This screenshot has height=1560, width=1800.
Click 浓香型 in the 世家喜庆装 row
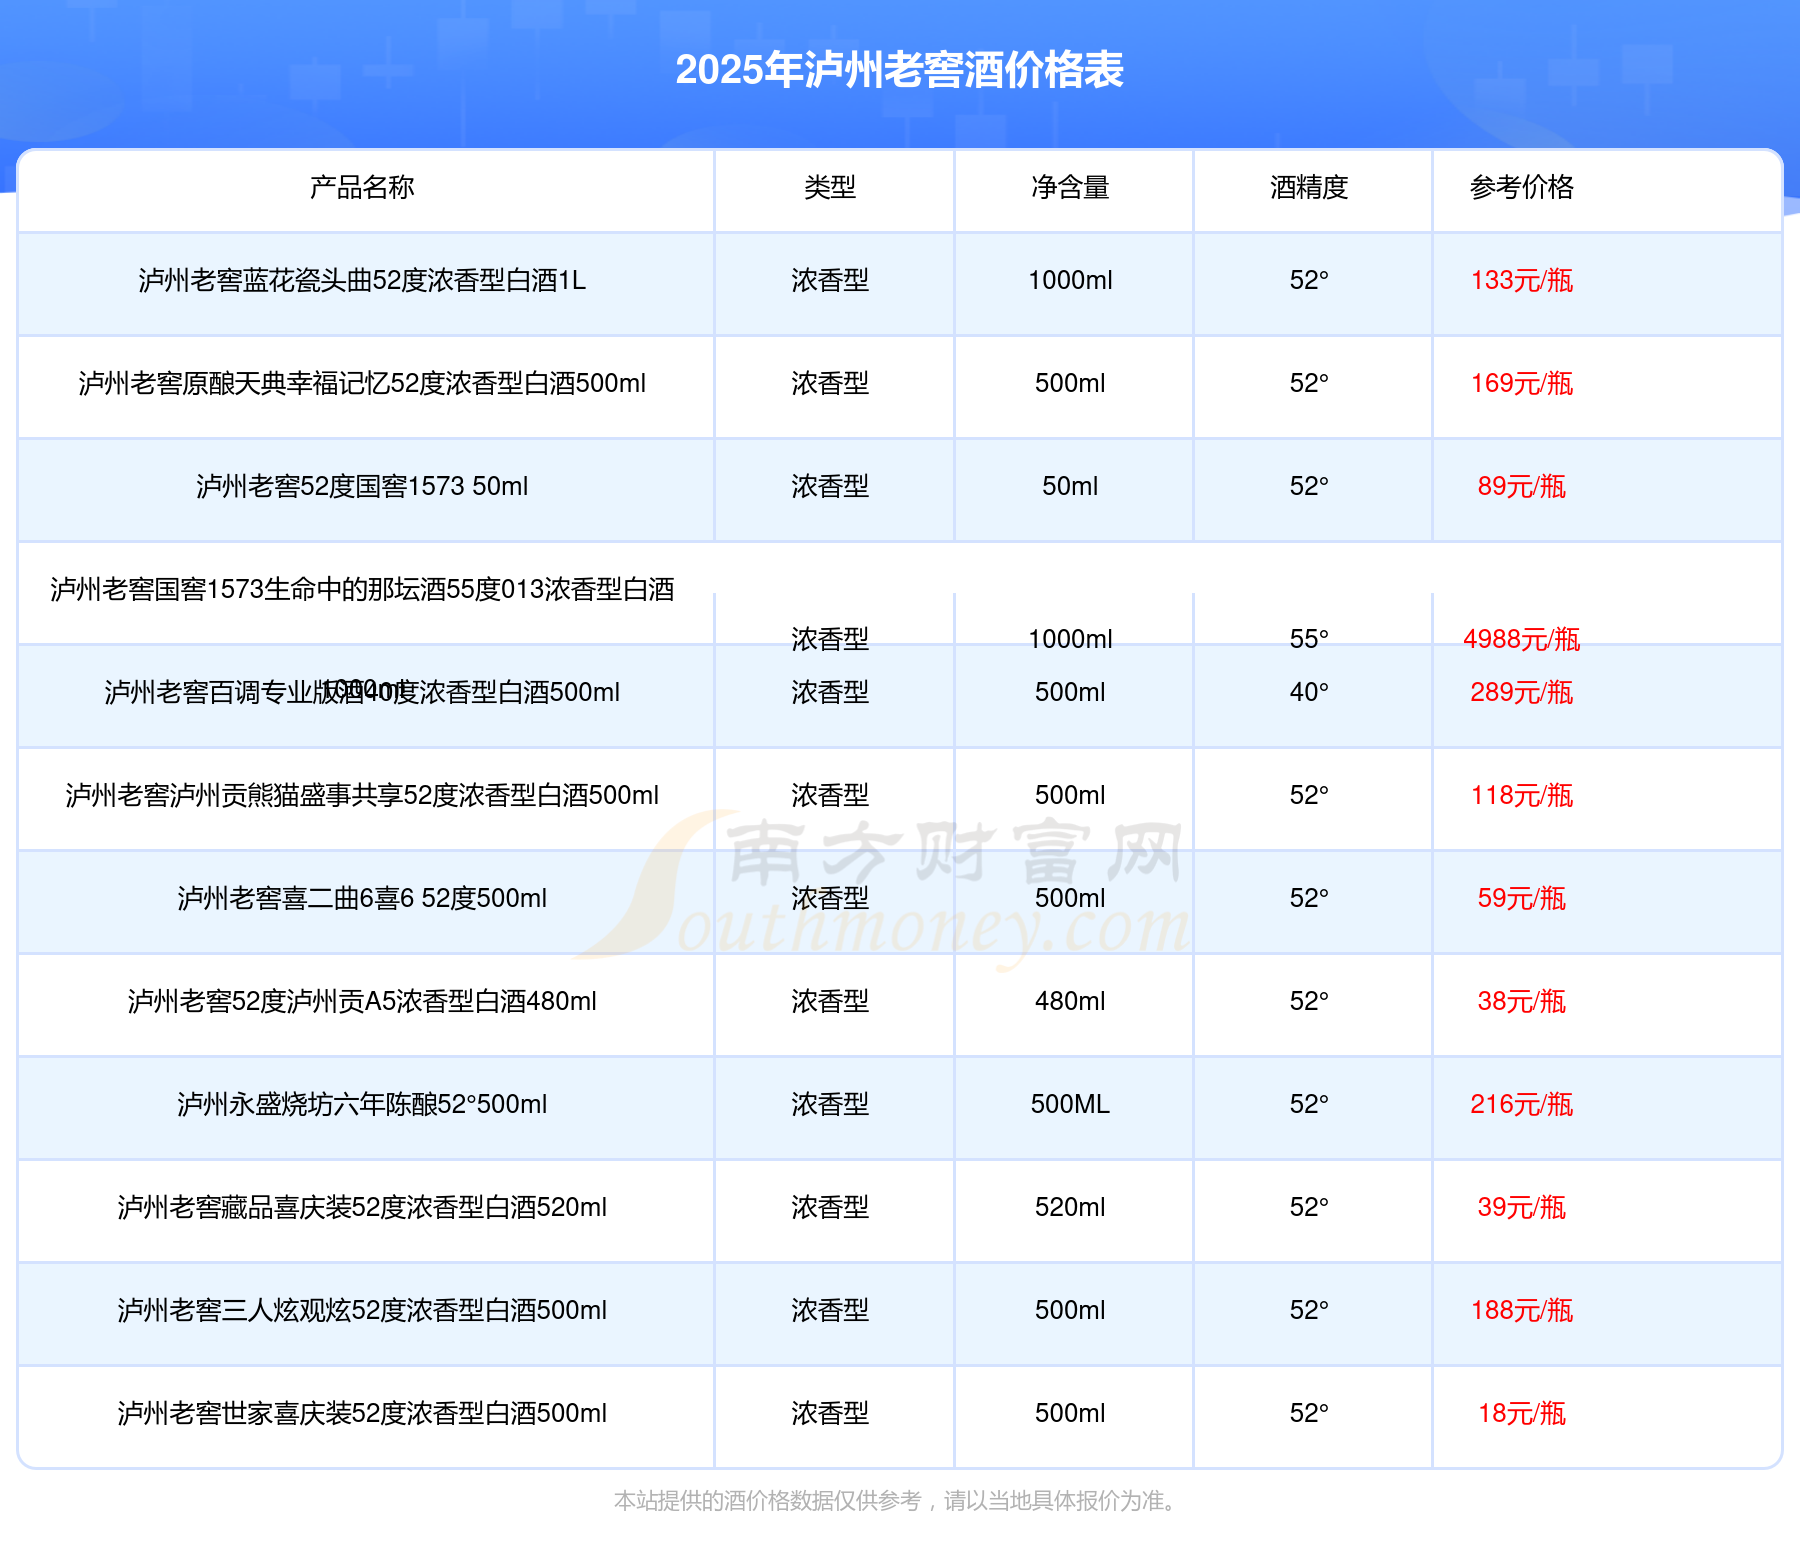pyautogui.click(x=830, y=1413)
